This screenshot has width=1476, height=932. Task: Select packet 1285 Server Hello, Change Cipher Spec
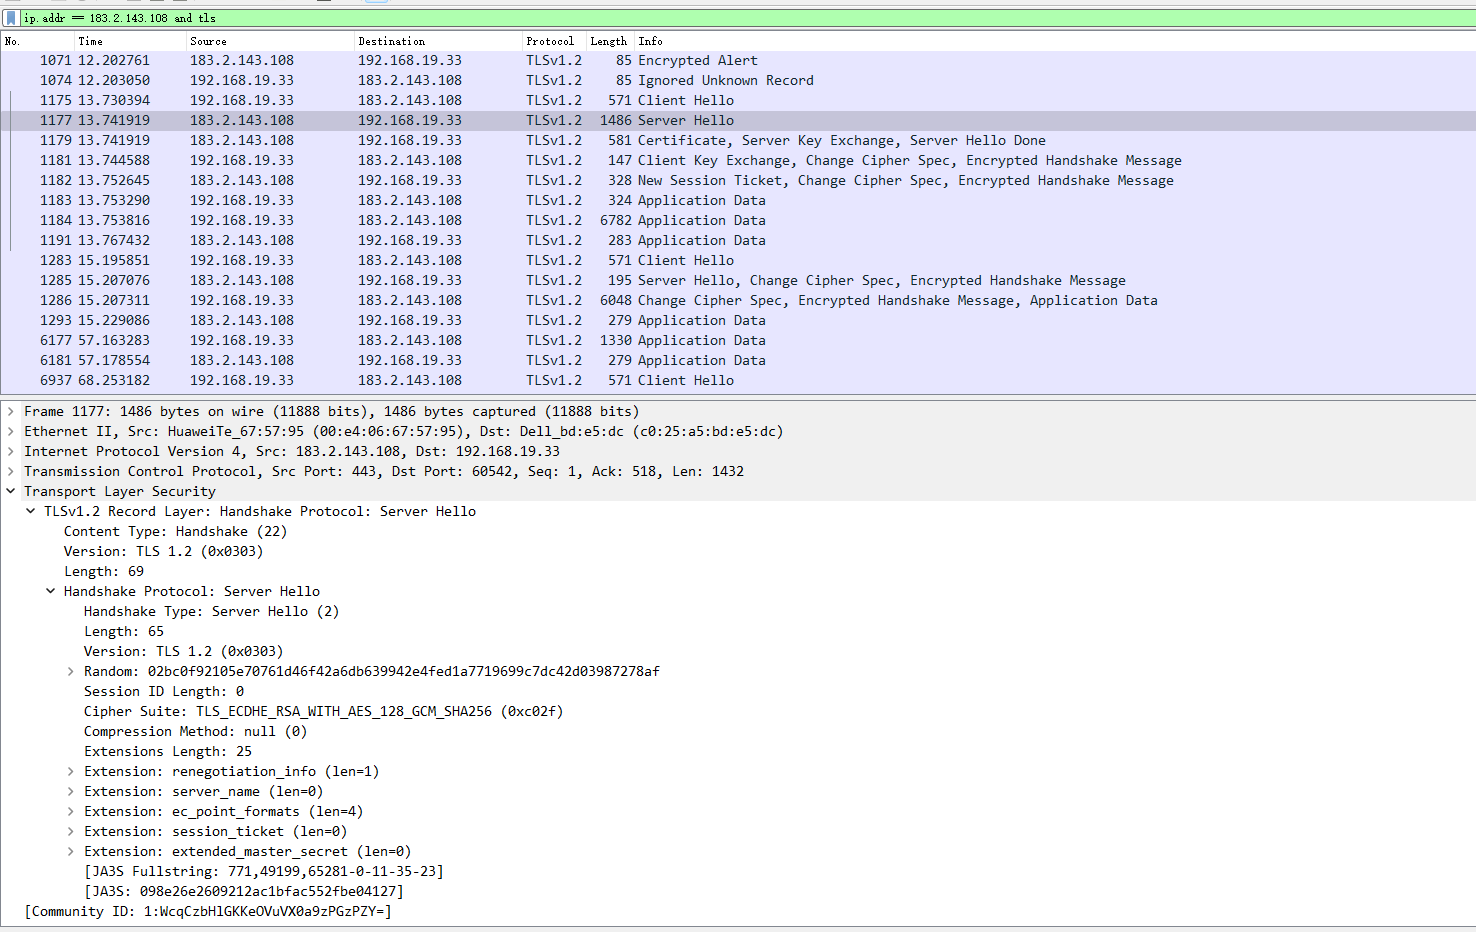(738, 280)
